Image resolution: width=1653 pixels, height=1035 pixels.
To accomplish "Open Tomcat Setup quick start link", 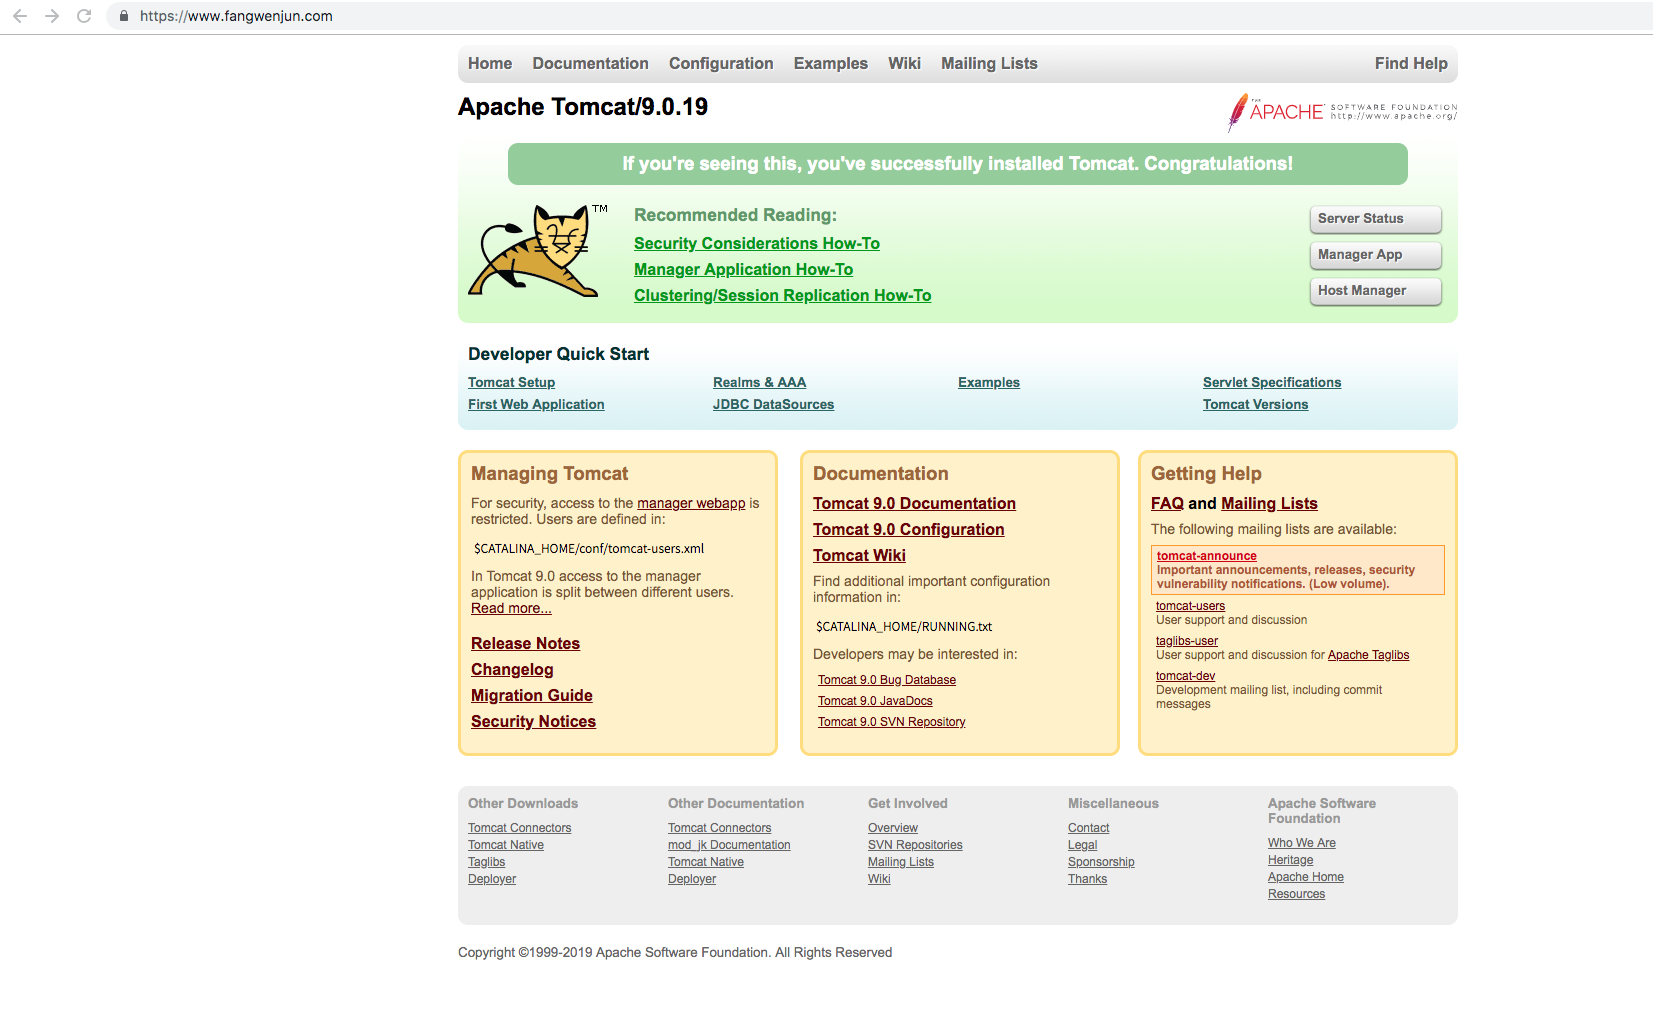I will pos(511,382).
